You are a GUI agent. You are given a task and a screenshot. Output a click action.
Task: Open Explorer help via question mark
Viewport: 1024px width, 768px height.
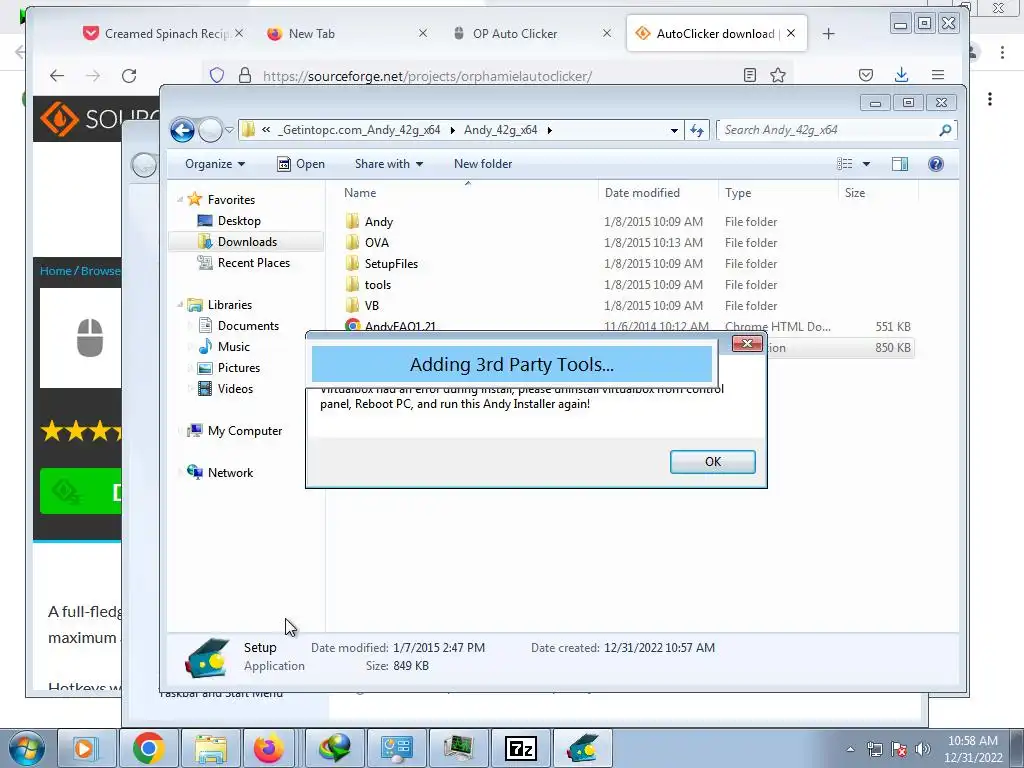click(936, 164)
